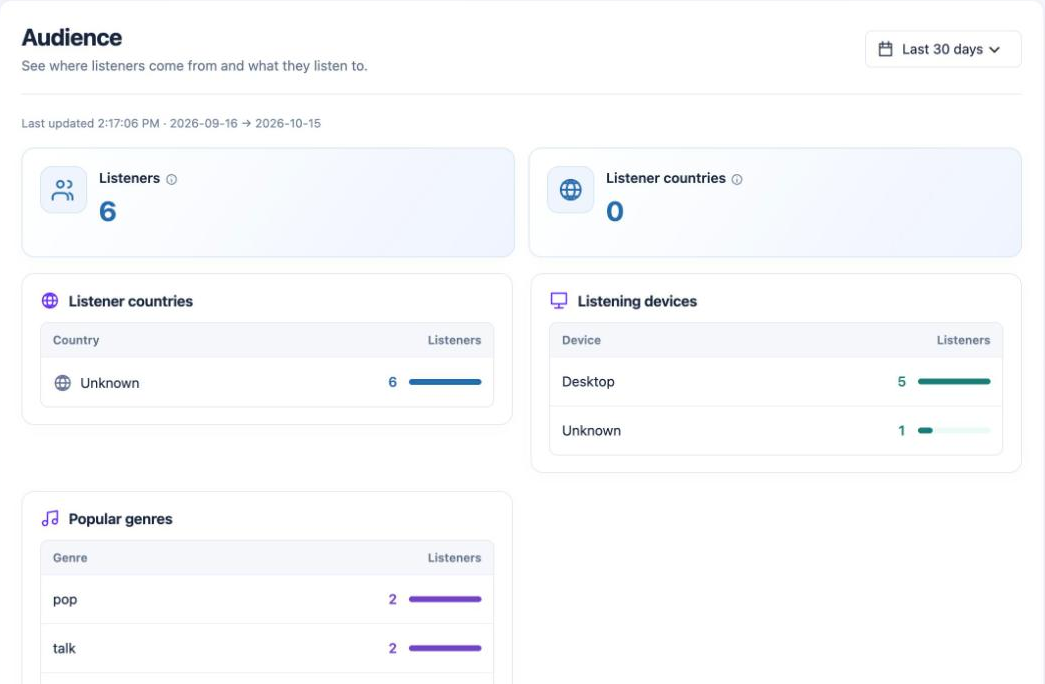1045x684 pixels.
Task: Click the Audience page heading
Action: pos(72,37)
